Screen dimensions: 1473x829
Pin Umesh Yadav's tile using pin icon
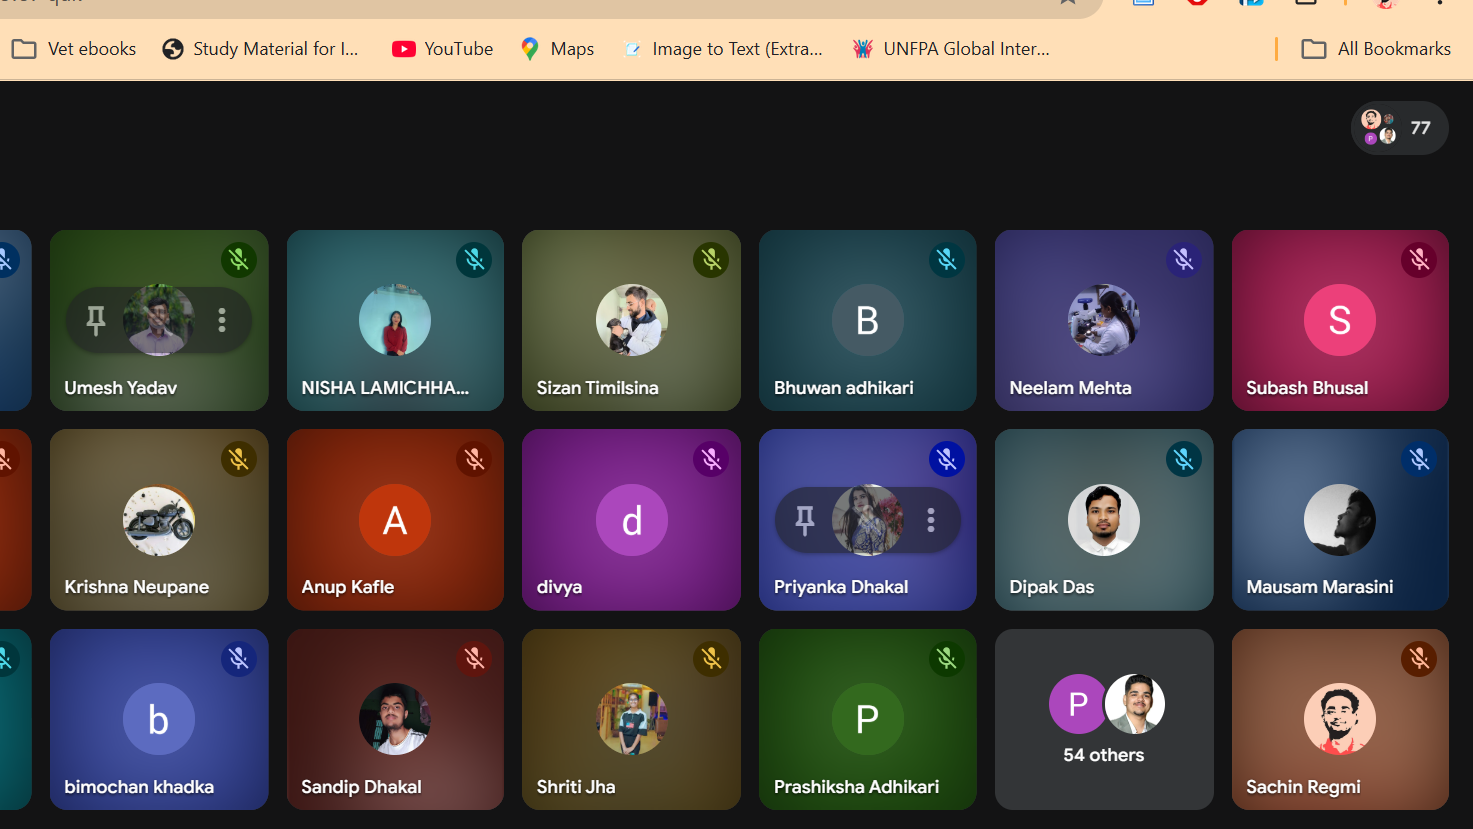[x=96, y=320]
